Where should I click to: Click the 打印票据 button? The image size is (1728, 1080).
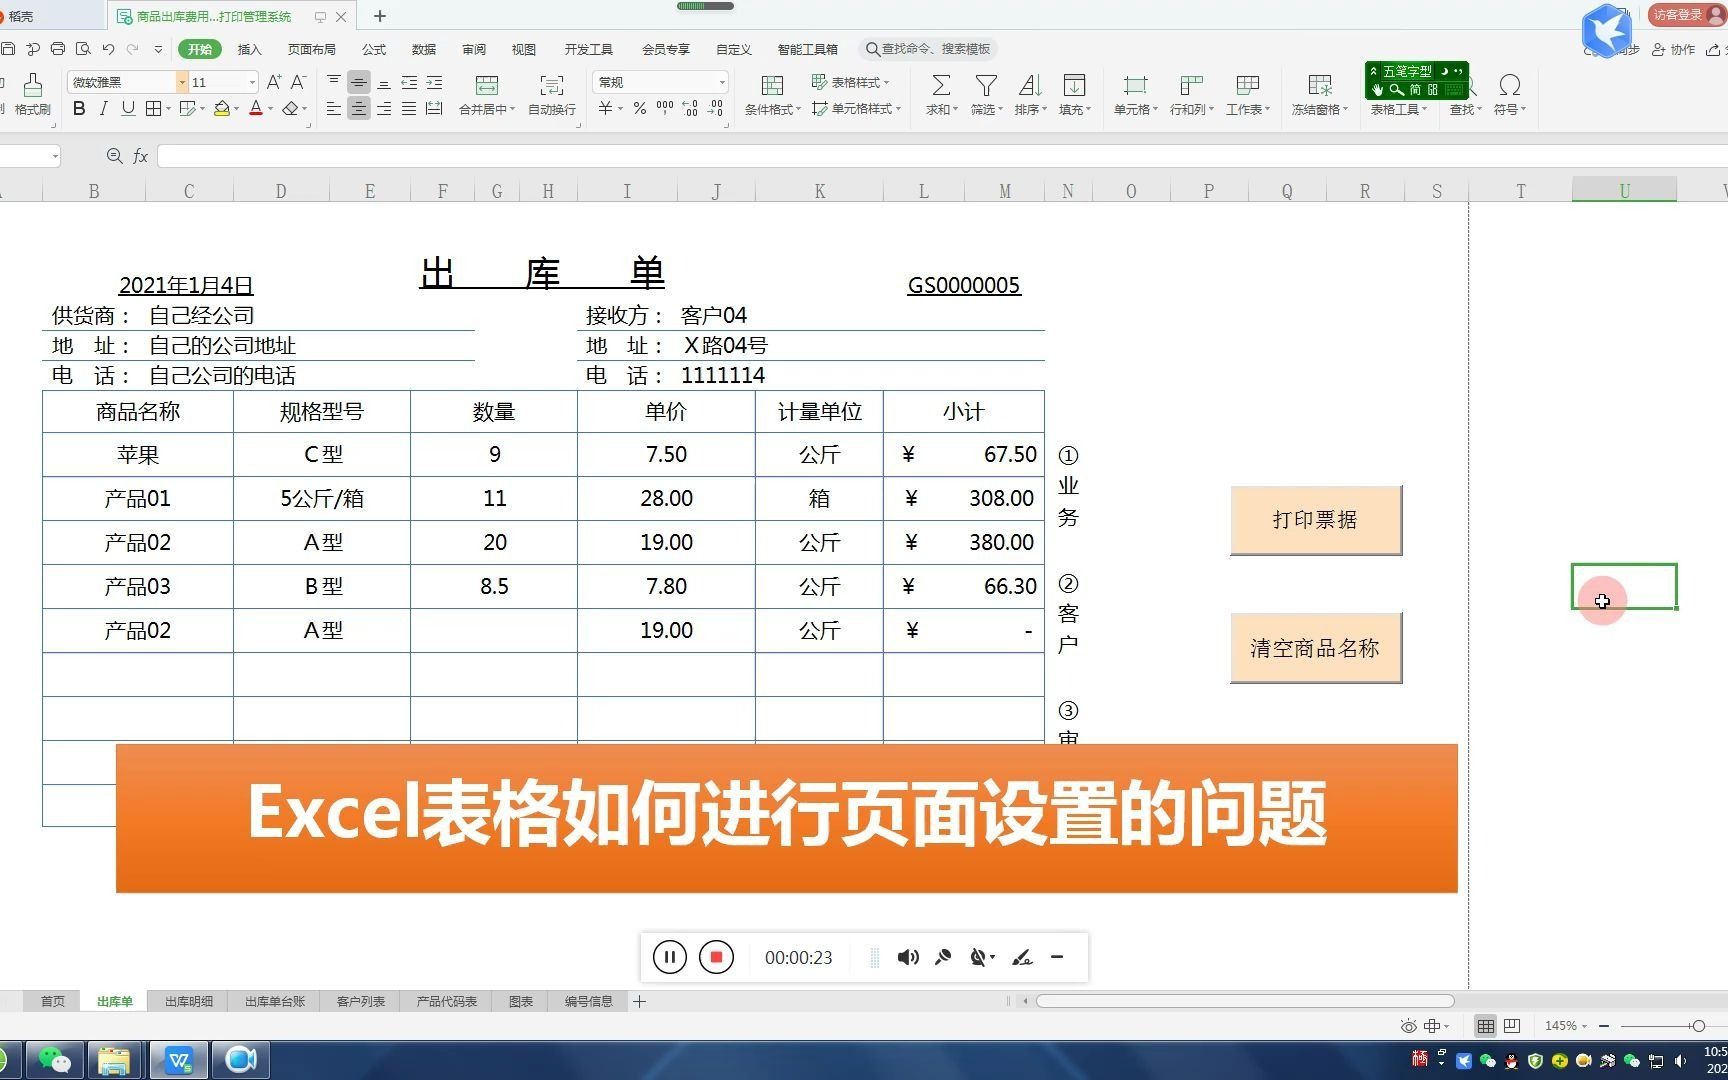coord(1315,520)
